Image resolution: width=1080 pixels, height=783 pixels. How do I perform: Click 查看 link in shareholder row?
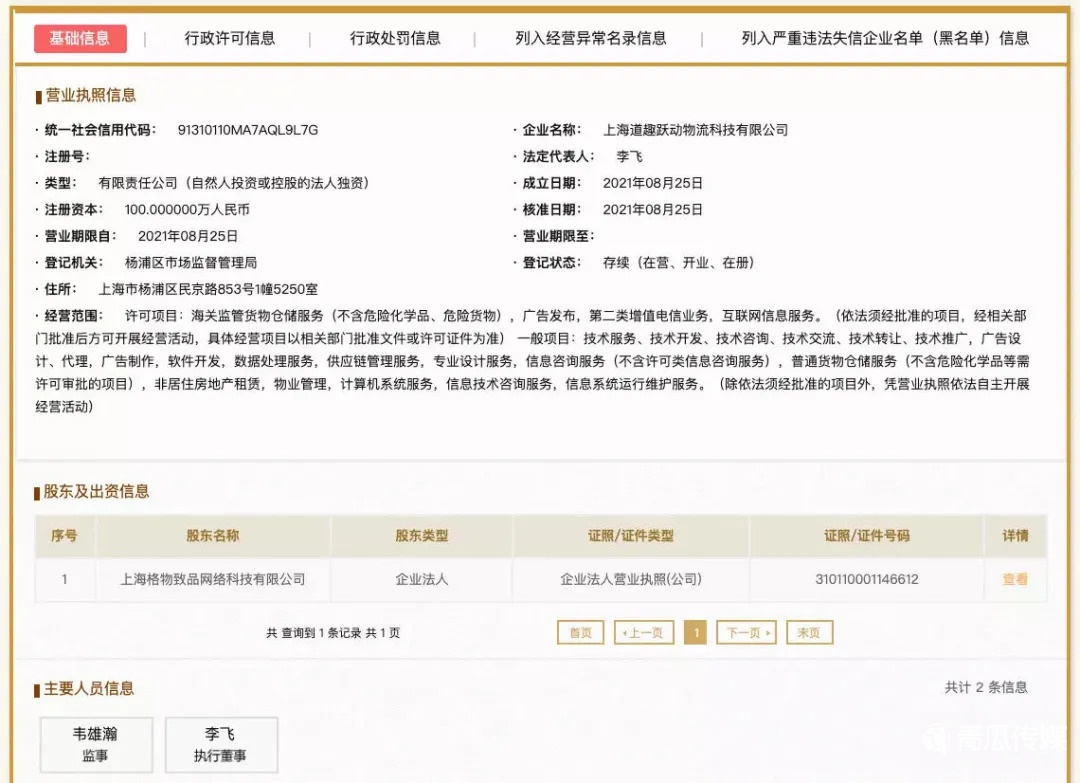[1015, 580]
